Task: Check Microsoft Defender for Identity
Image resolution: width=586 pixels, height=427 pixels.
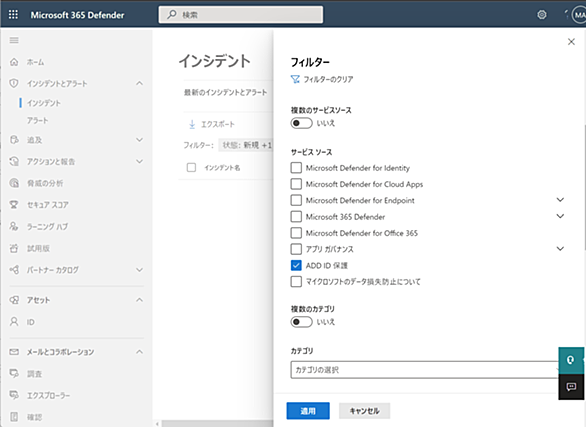Action: click(296, 168)
